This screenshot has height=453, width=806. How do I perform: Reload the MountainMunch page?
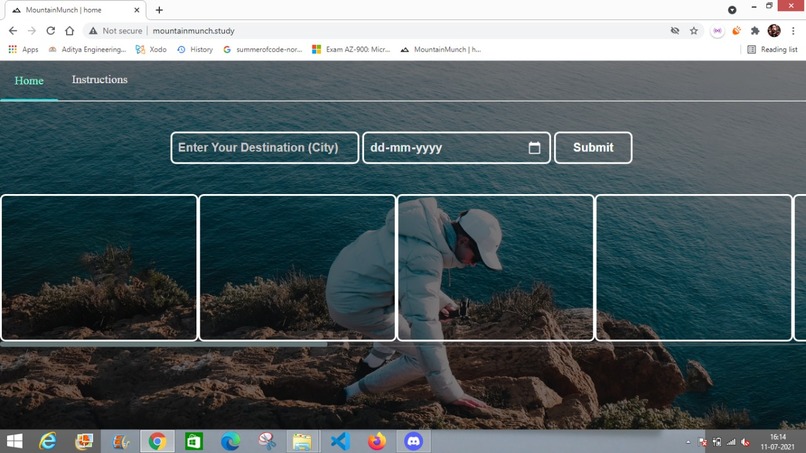[x=50, y=31]
